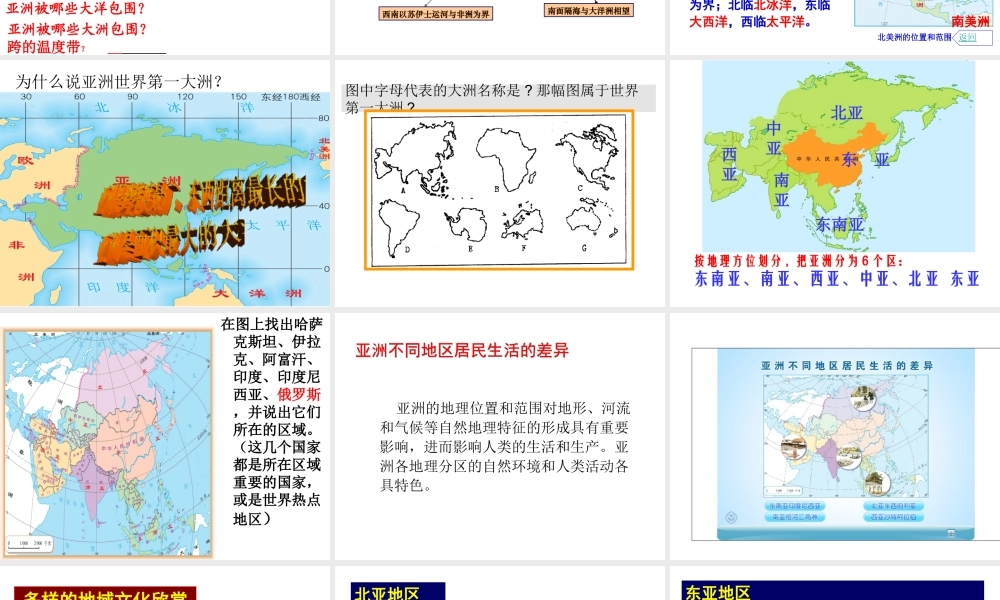The width and height of the screenshot is (1000, 600).
Task: Open the slide asking to find 哈萨克斯坦
Action: 165,436
